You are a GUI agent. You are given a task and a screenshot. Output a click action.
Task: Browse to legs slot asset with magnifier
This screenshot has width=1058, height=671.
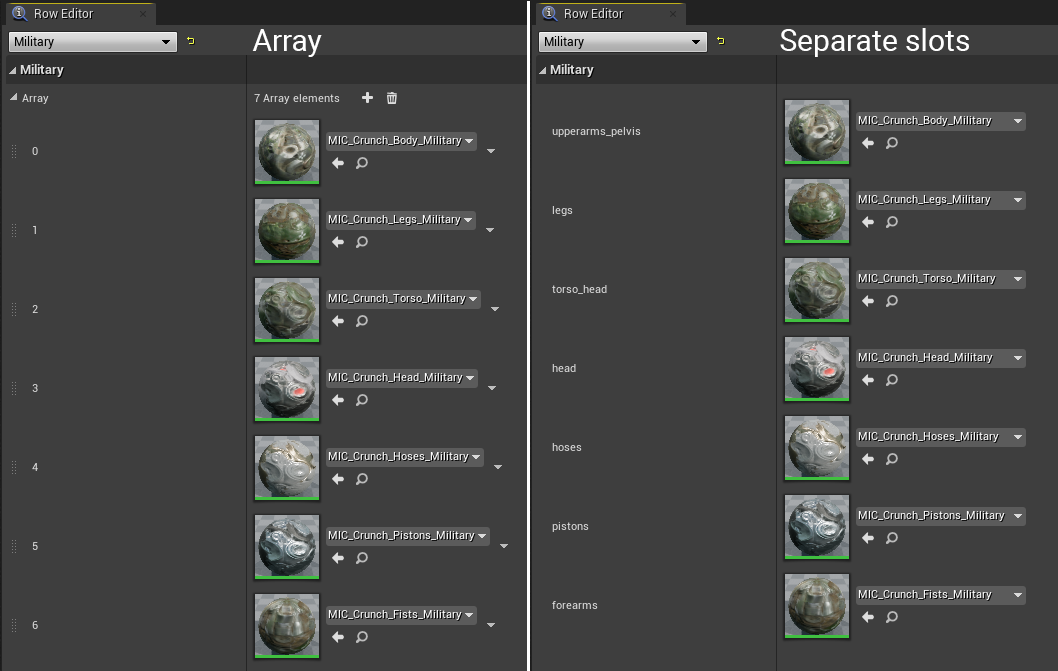tap(891, 222)
